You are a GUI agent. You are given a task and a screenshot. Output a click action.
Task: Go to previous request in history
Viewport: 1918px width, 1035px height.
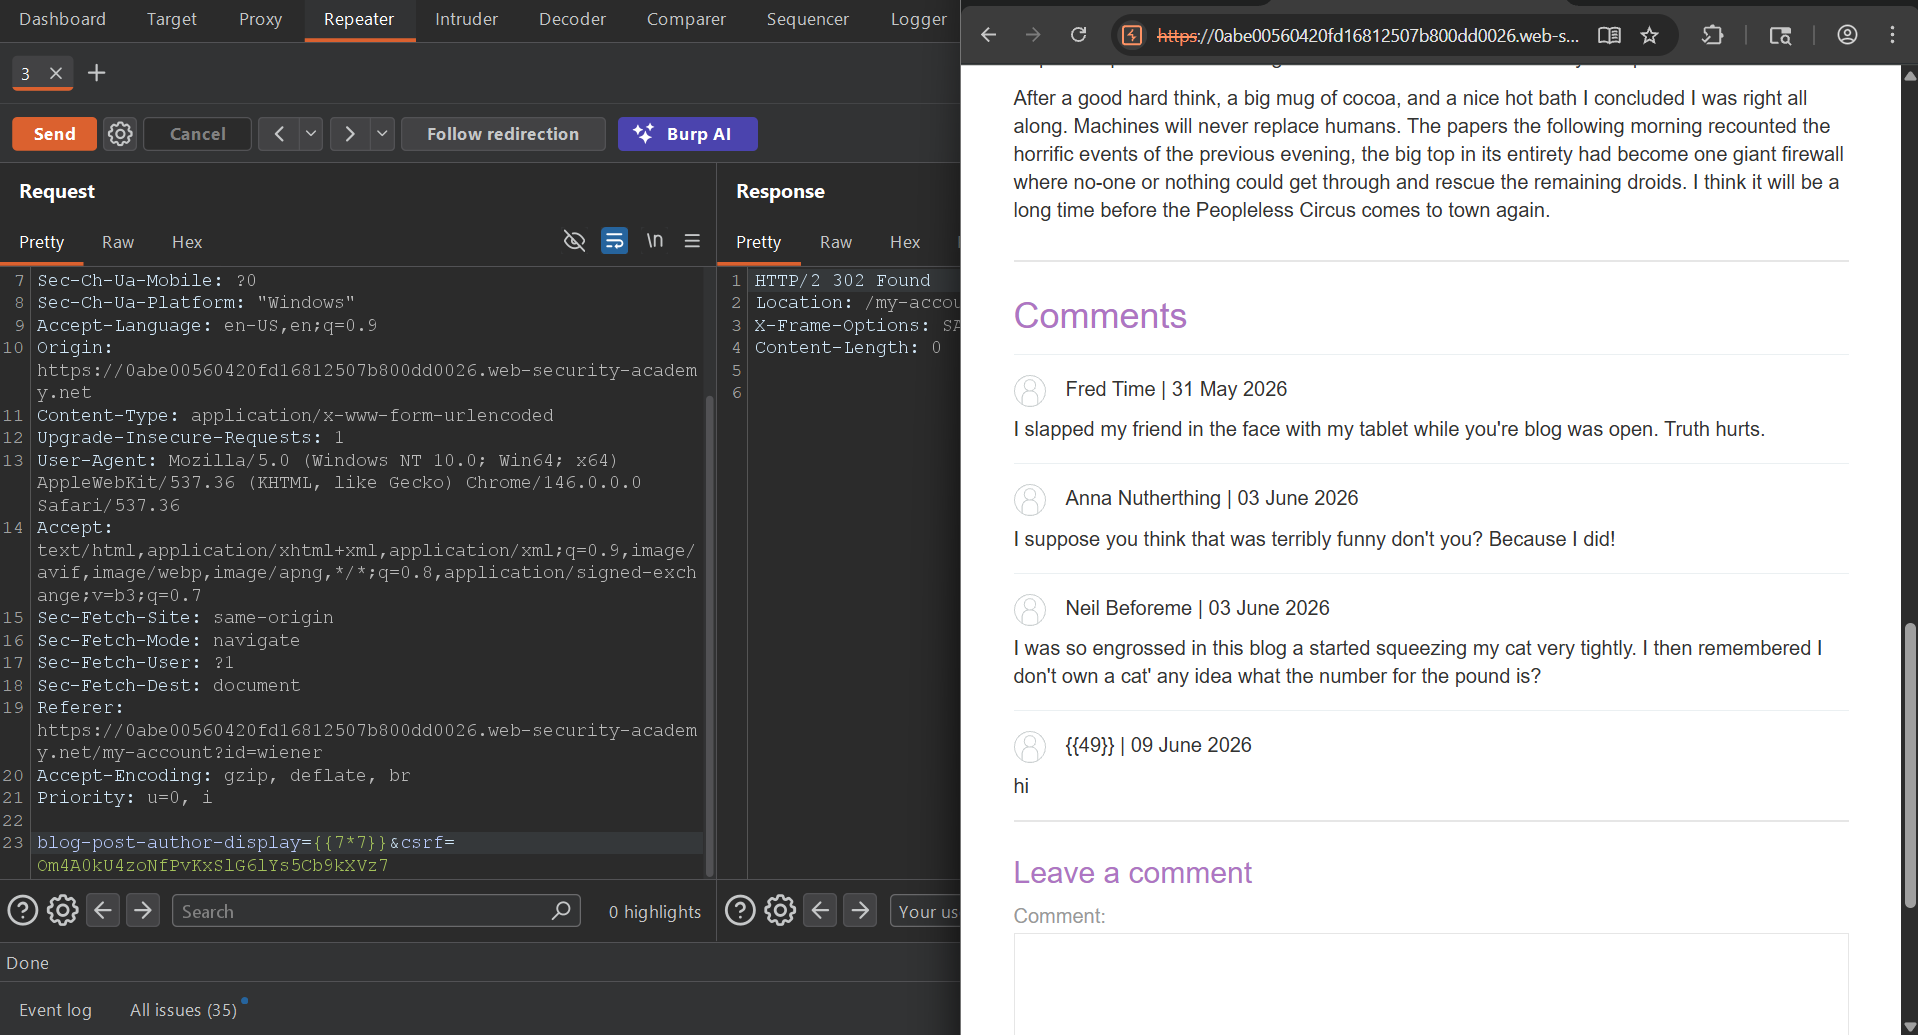pos(279,134)
